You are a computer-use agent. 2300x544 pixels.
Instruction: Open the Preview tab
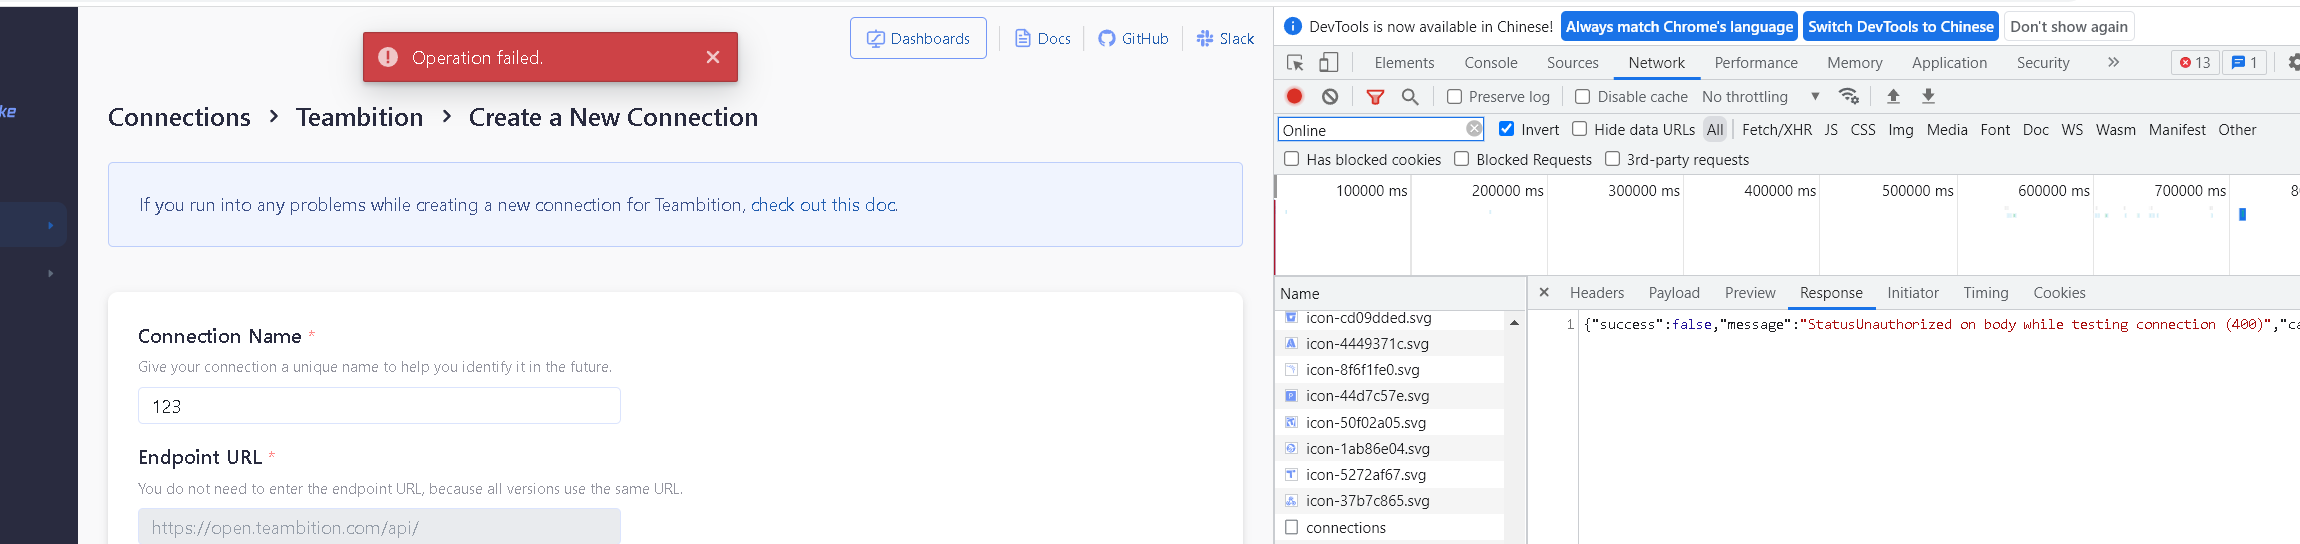tap(1750, 293)
